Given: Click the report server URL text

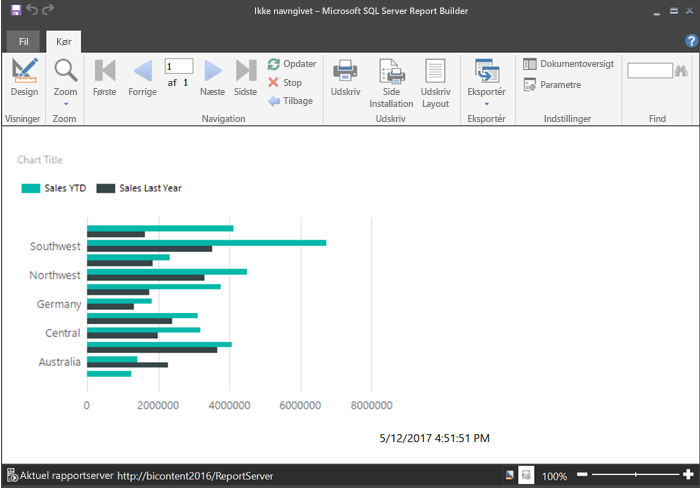Looking at the screenshot, I should 195,476.
